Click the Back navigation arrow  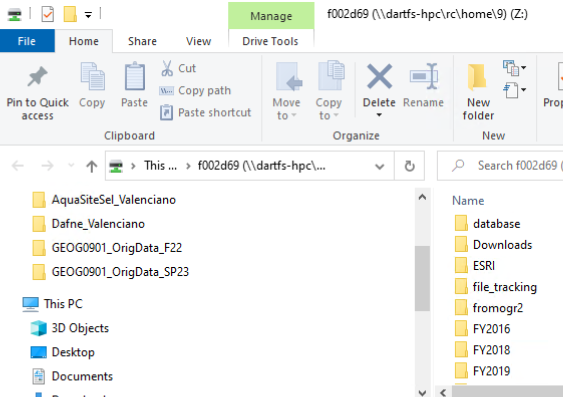18,166
